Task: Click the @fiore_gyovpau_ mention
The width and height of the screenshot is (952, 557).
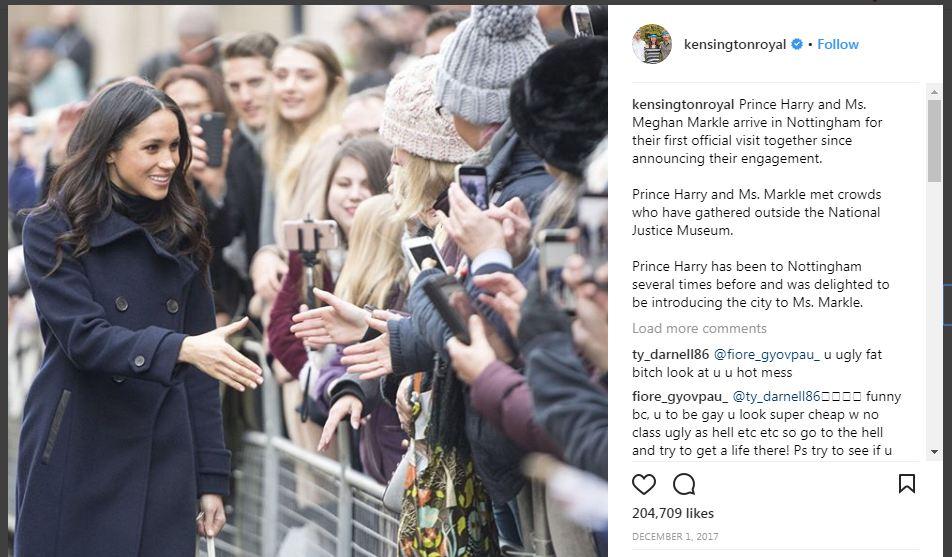Action: click(x=766, y=354)
